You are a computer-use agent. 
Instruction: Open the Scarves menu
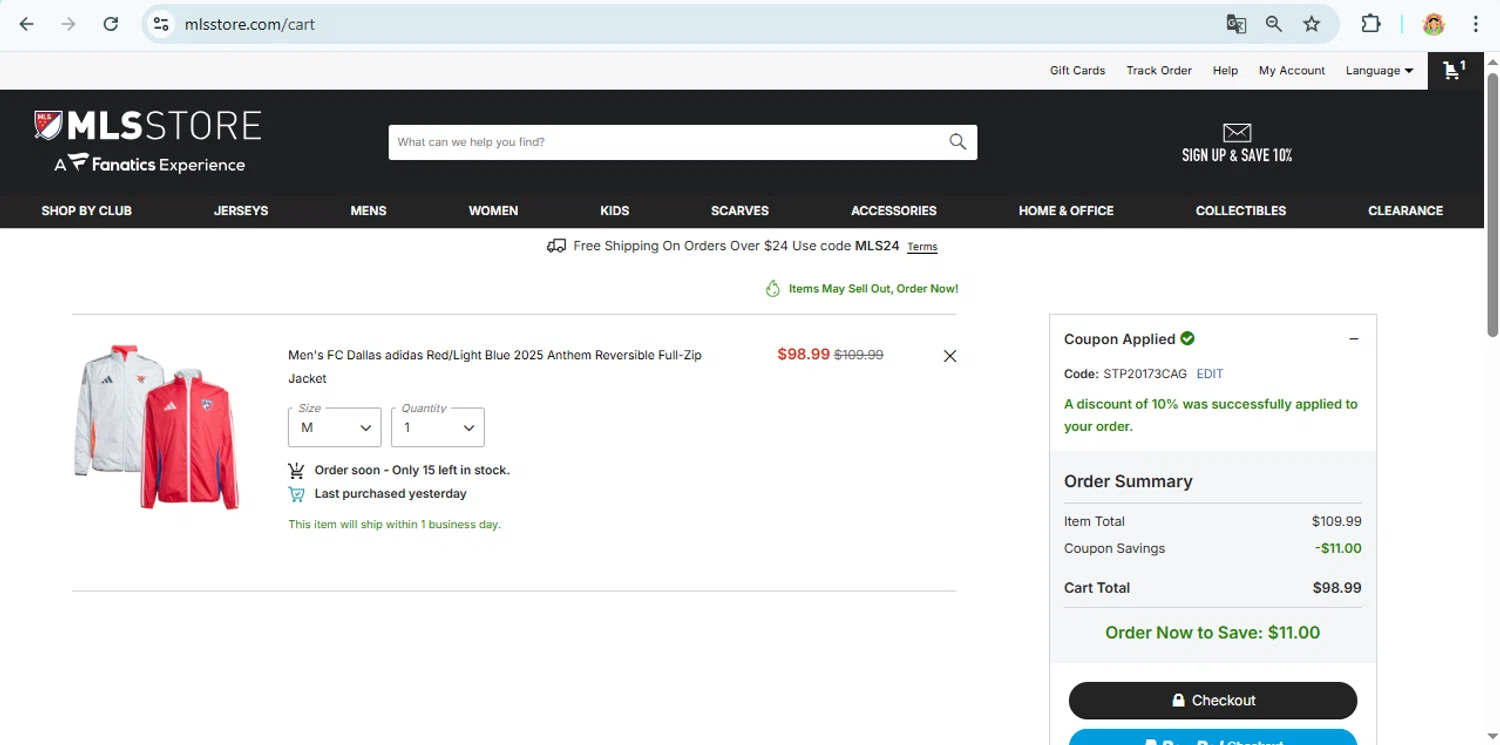pyautogui.click(x=740, y=210)
